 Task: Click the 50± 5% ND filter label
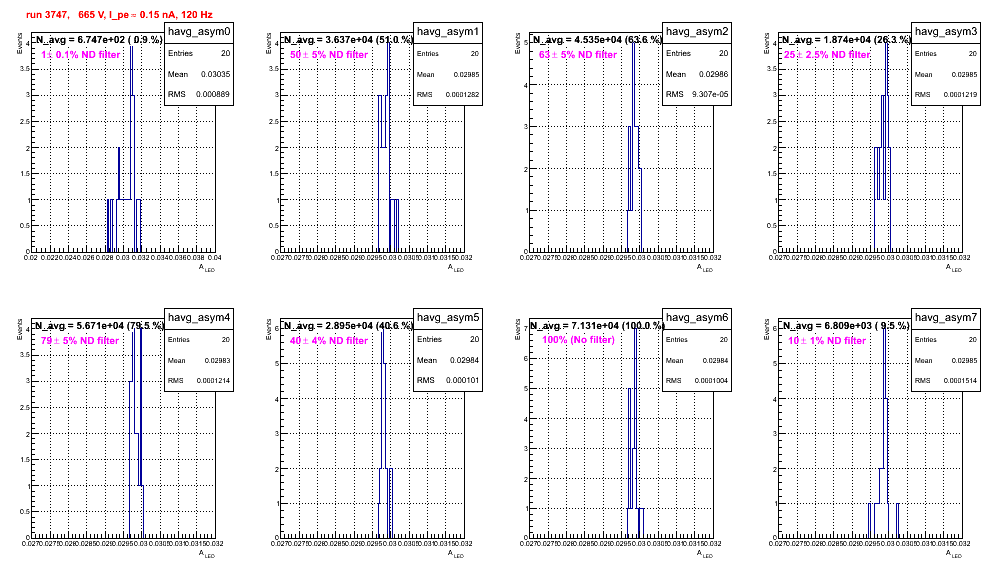(329, 55)
